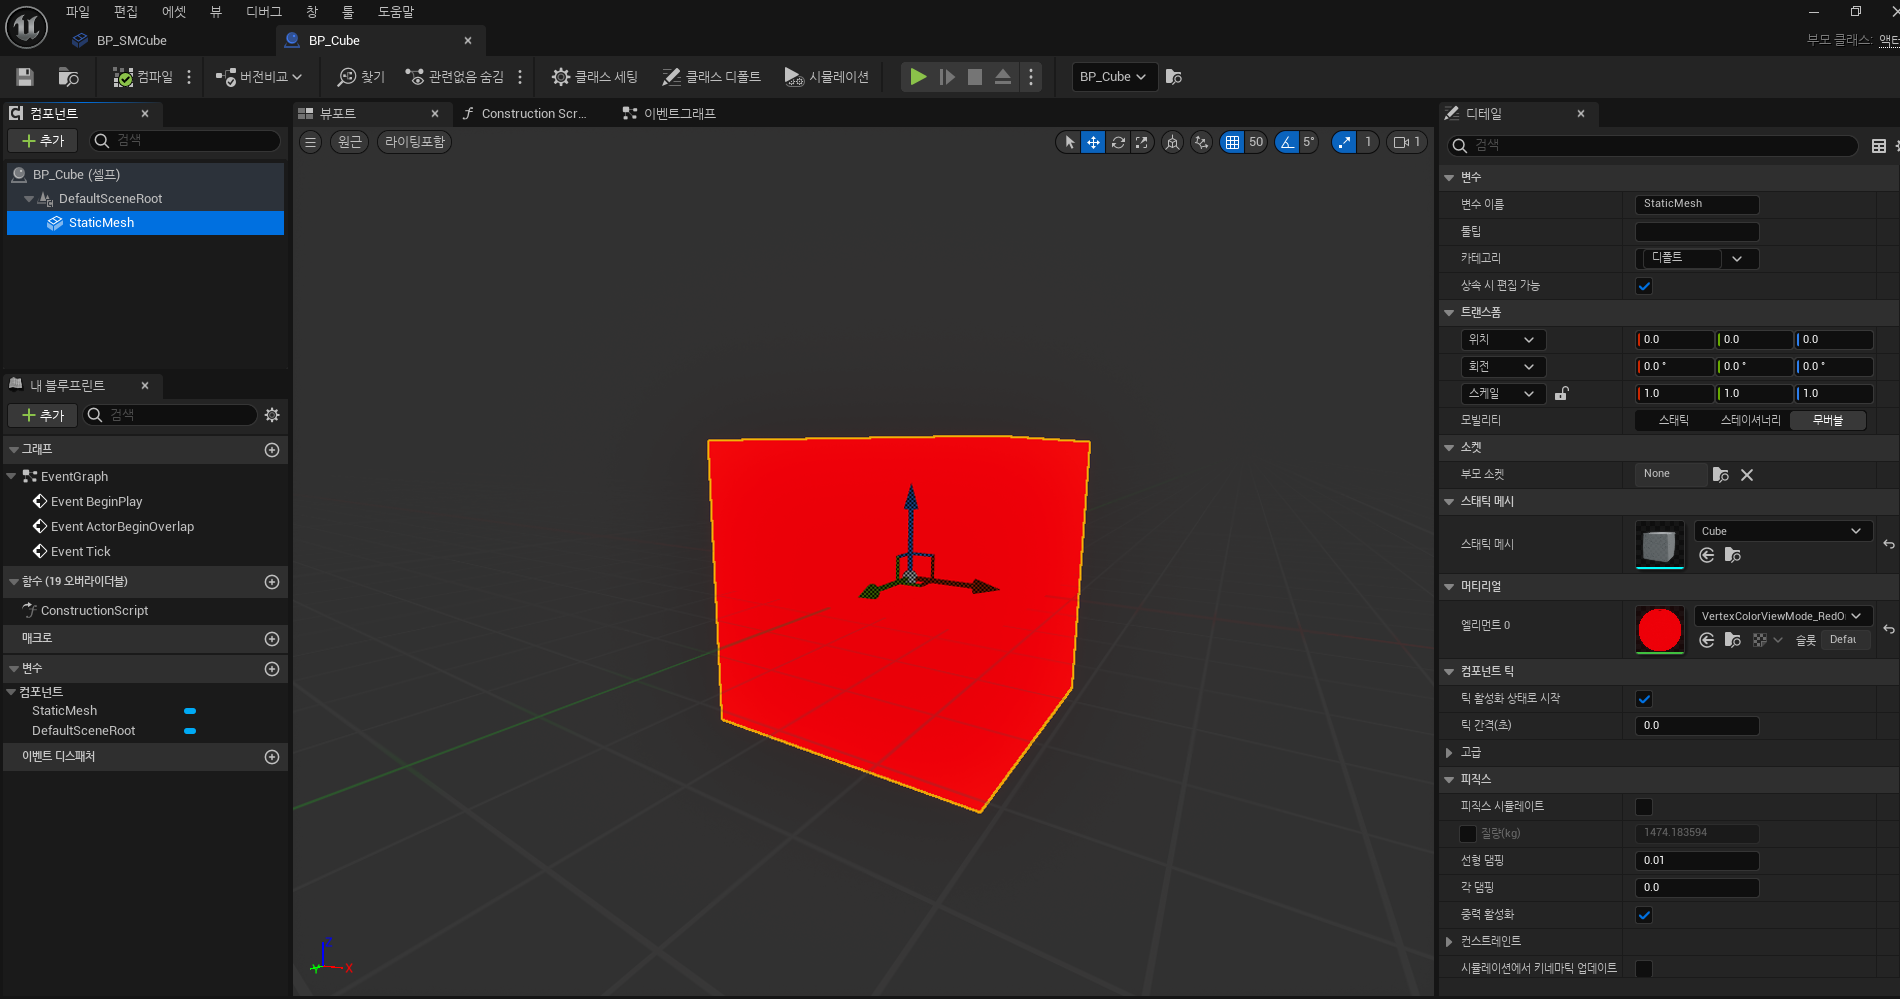
Task: Toggle scale ratio lock icon
Action: click(x=1562, y=394)
